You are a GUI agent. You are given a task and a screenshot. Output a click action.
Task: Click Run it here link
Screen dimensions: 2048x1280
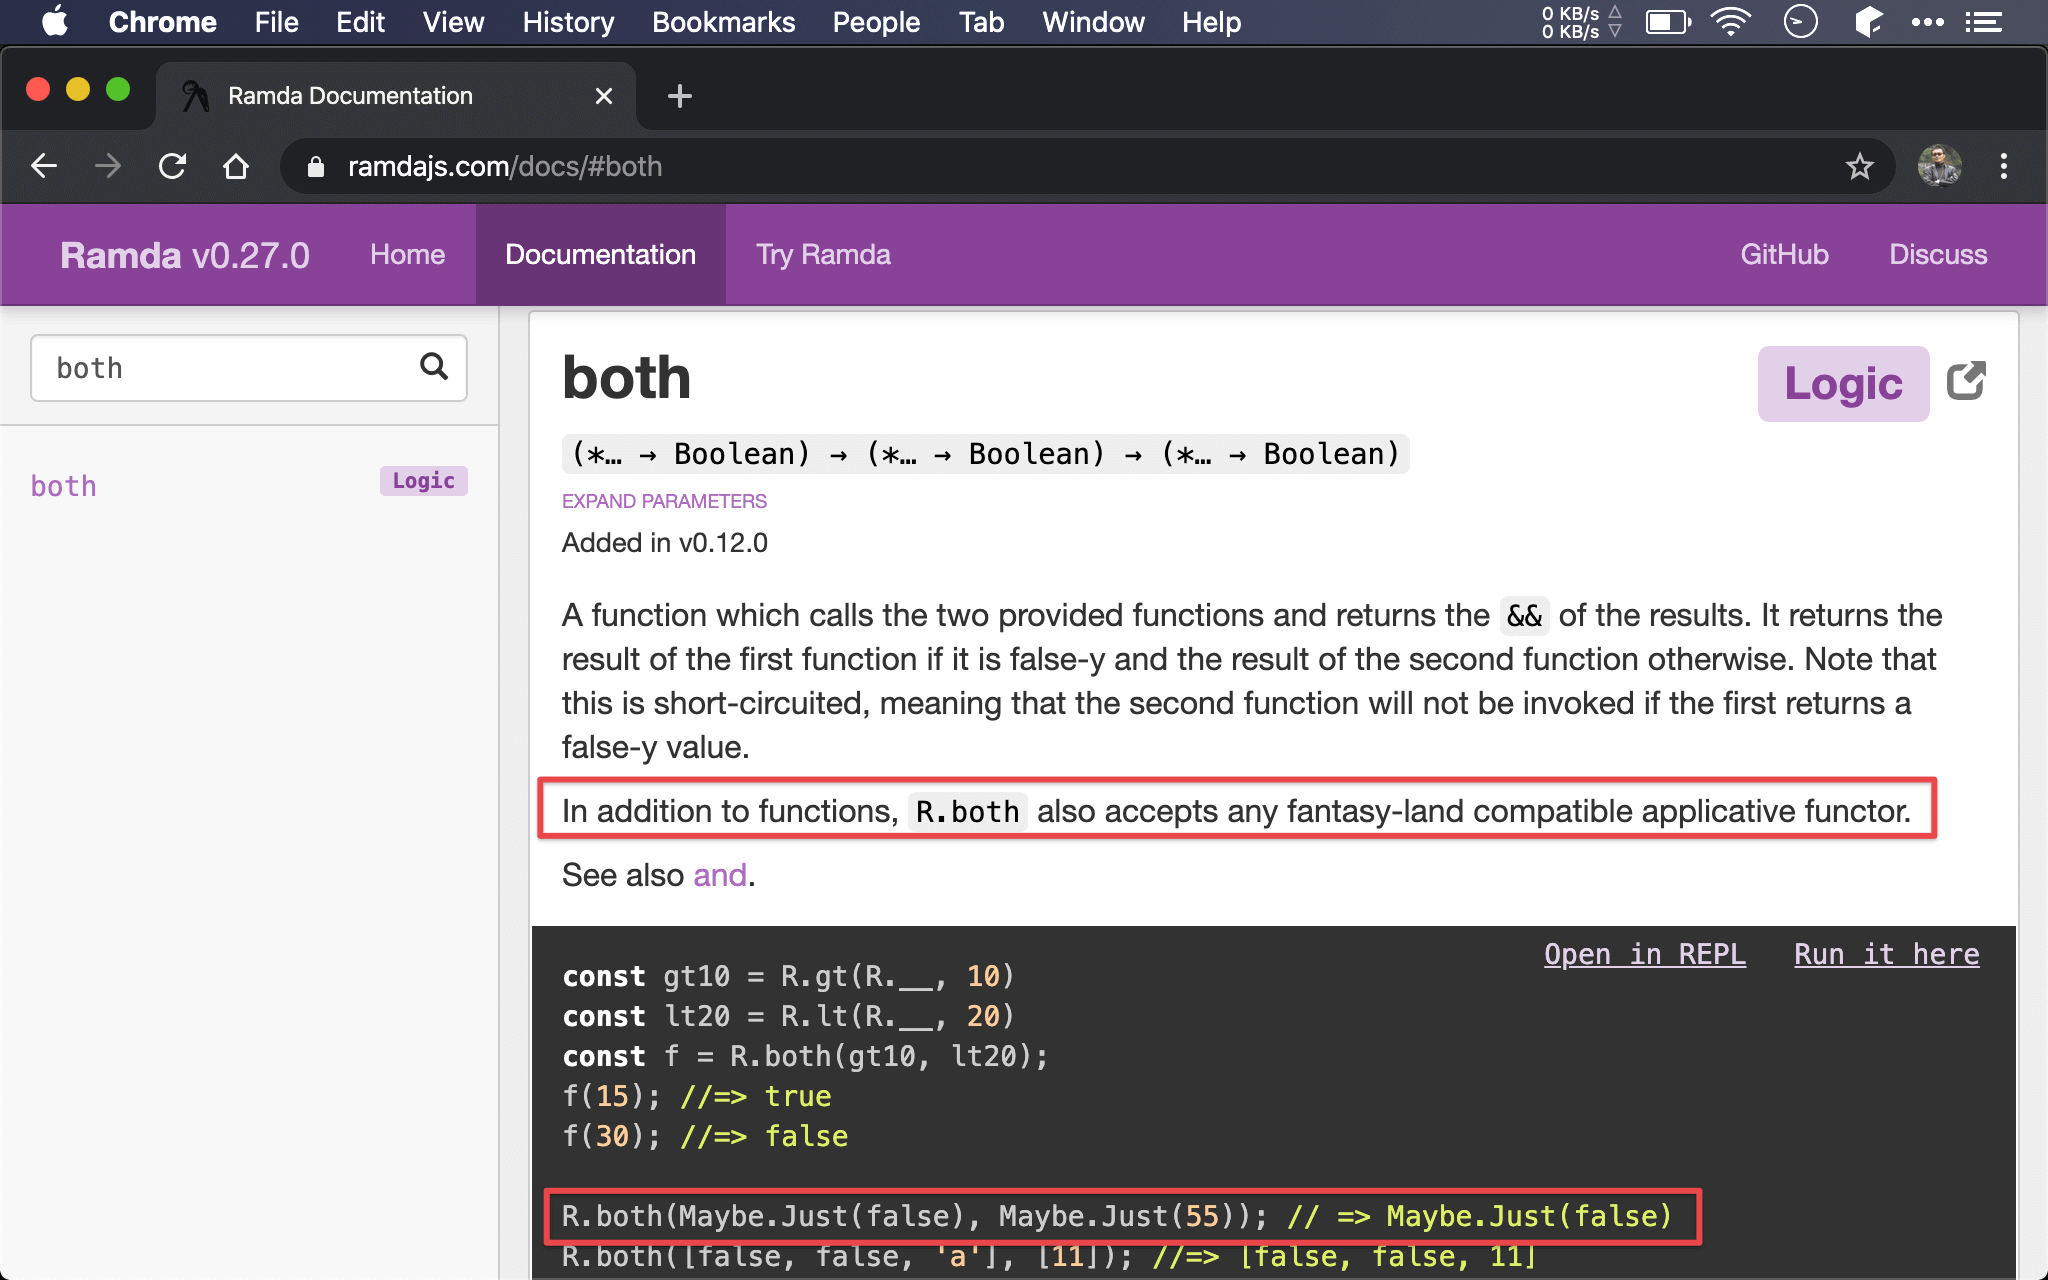point(1886,954)
